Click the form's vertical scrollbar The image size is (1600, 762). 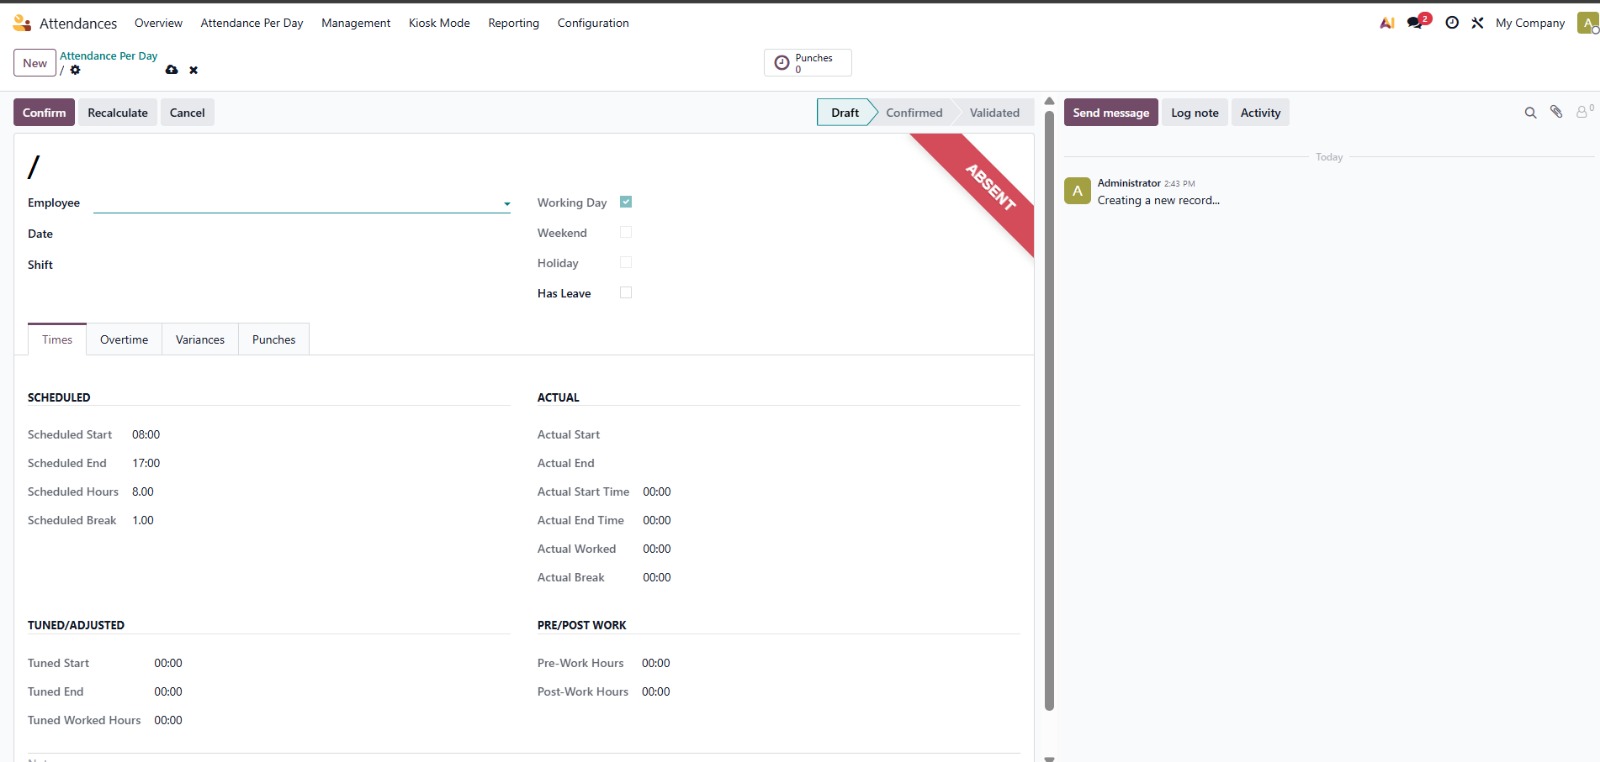[1049, 400]
